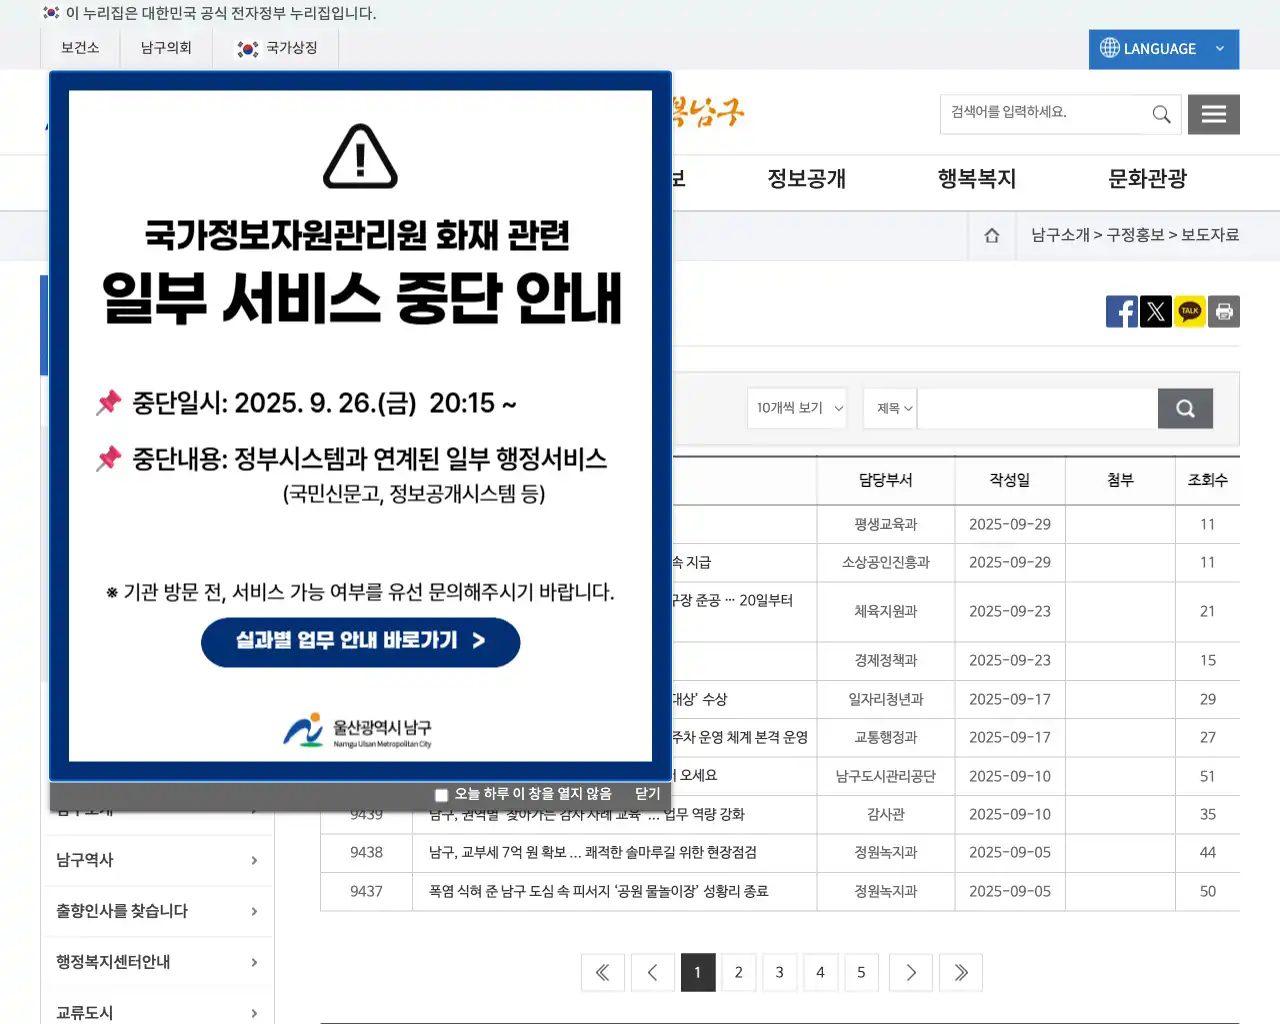Click the board search keyword field
This screenshot has height=1024, width=1280.
click(1037, 408)
